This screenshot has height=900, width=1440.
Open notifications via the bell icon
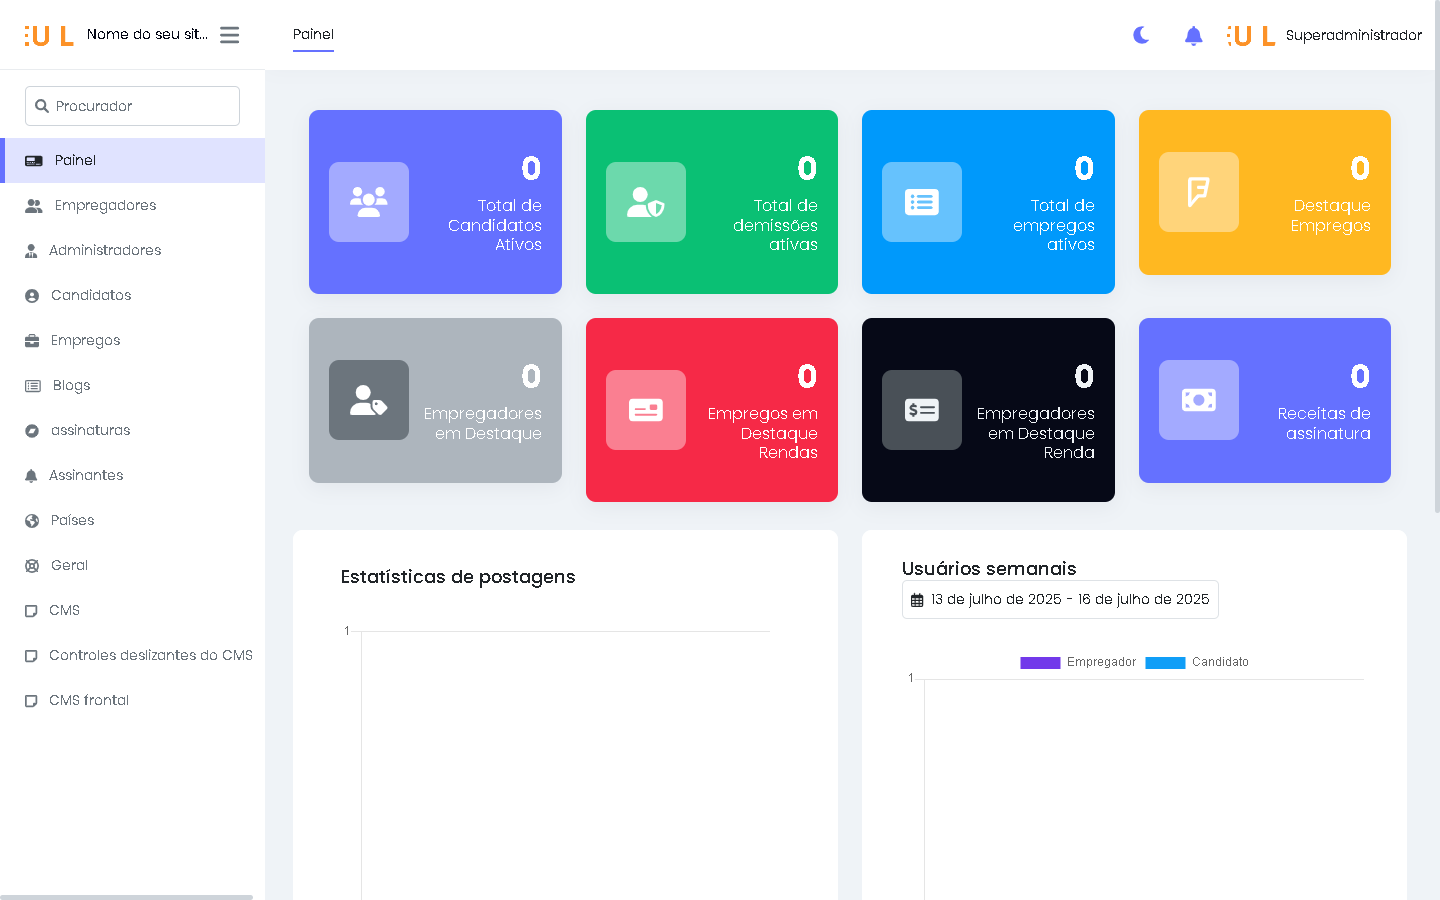tap(1193, 36)
